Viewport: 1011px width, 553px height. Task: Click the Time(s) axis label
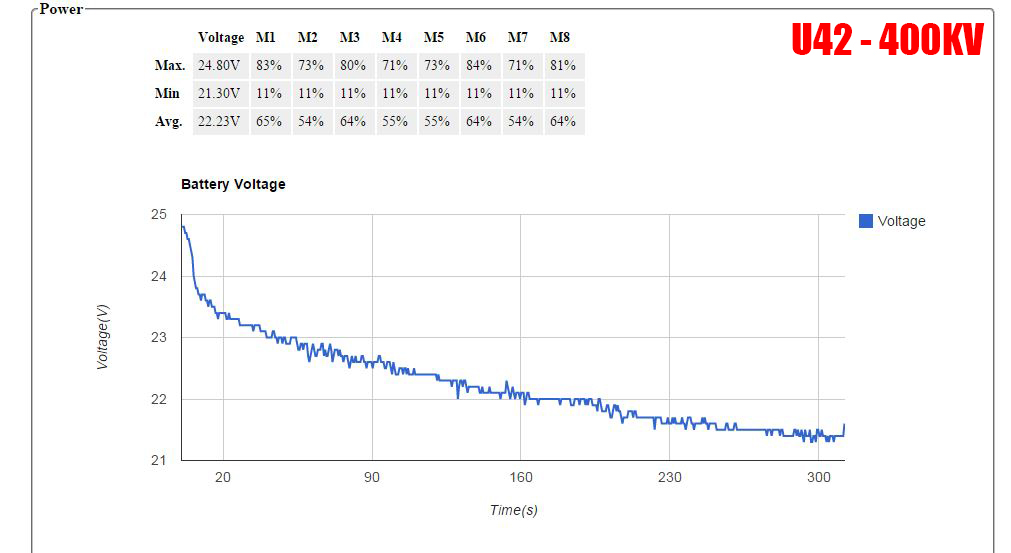point(513,510)
